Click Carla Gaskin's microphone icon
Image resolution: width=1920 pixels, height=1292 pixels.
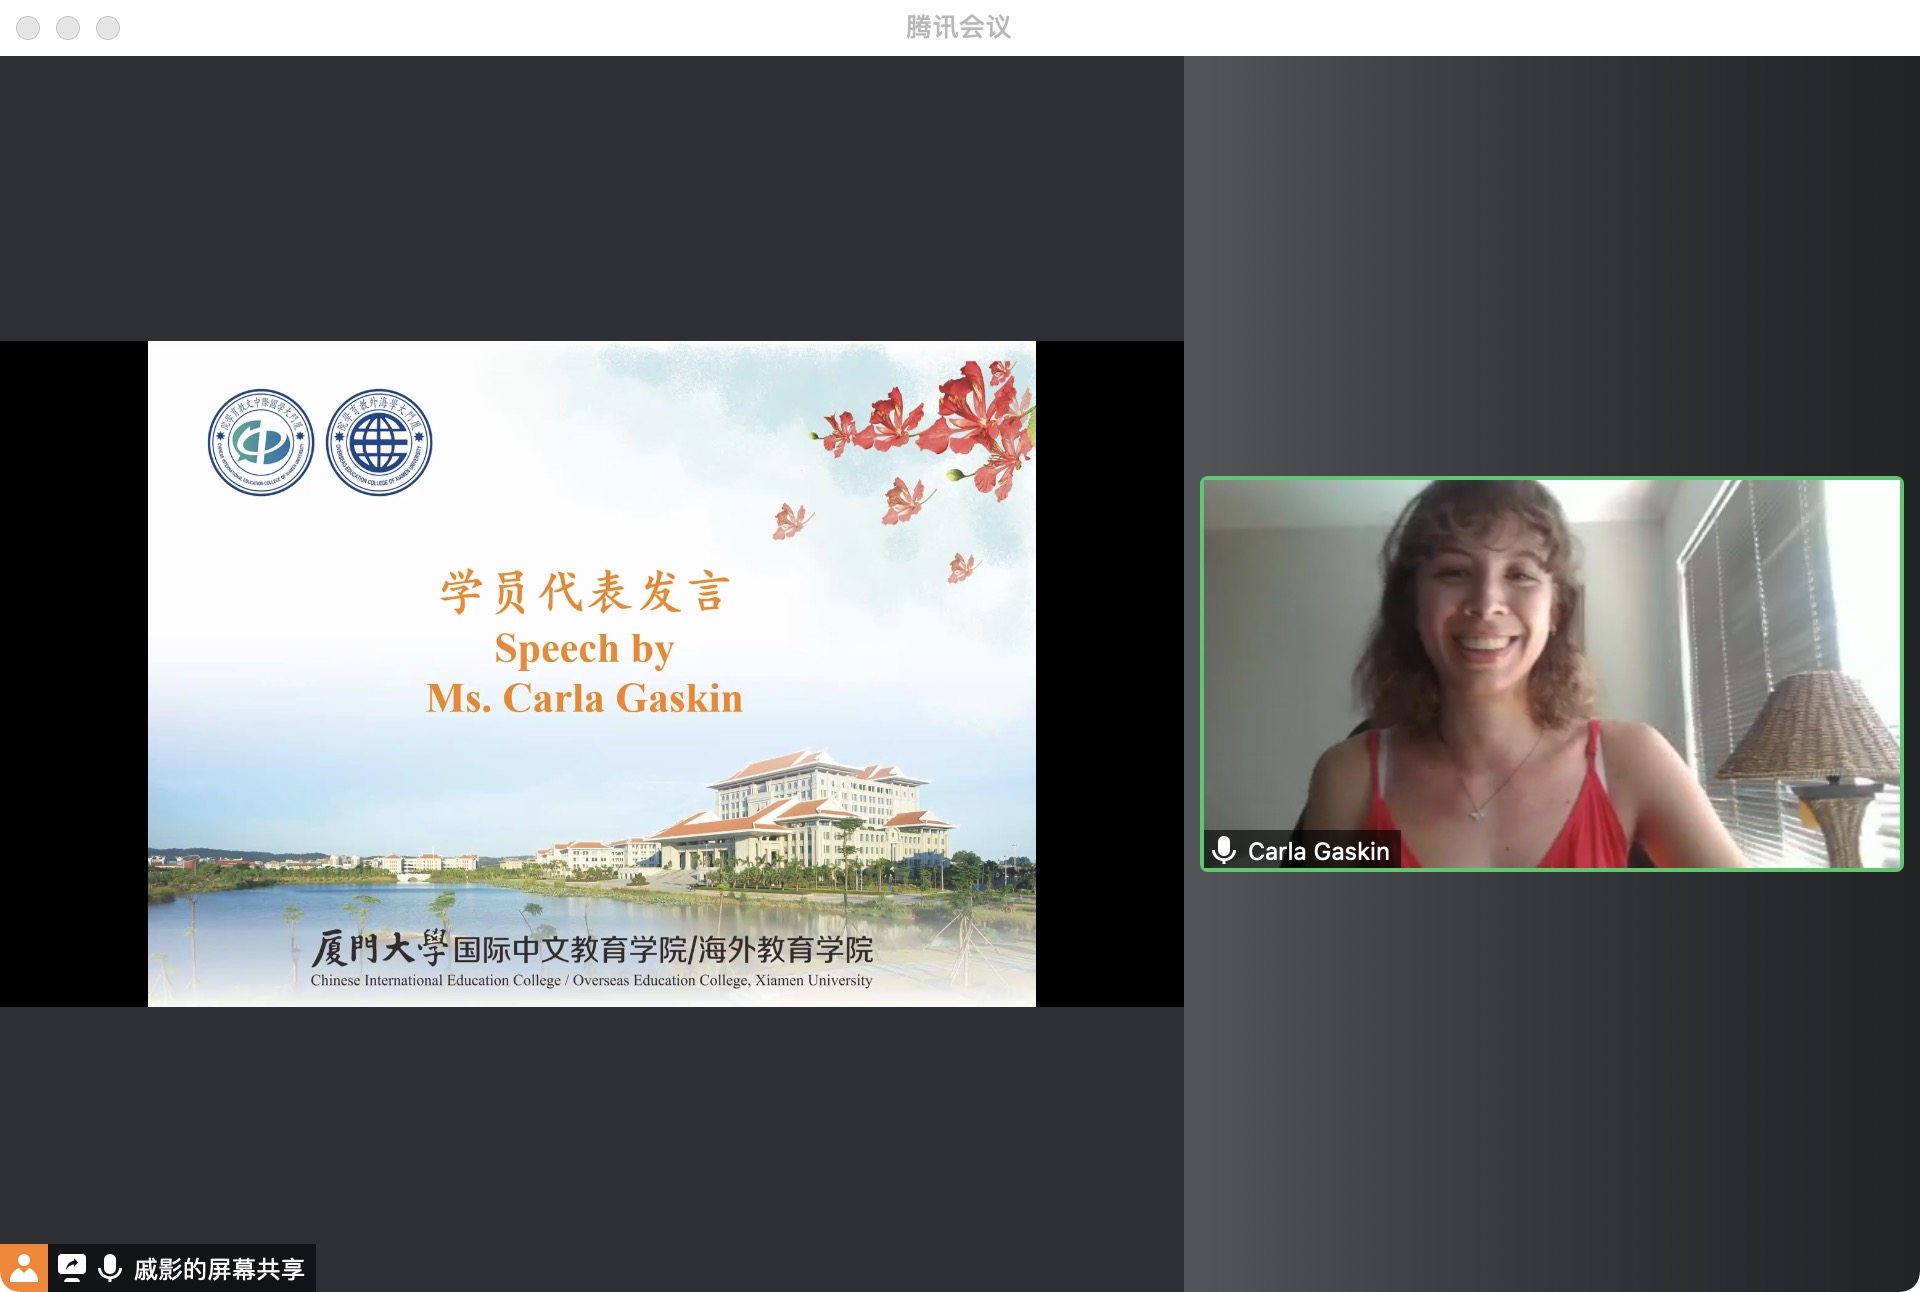click(x=1224, y=850)
